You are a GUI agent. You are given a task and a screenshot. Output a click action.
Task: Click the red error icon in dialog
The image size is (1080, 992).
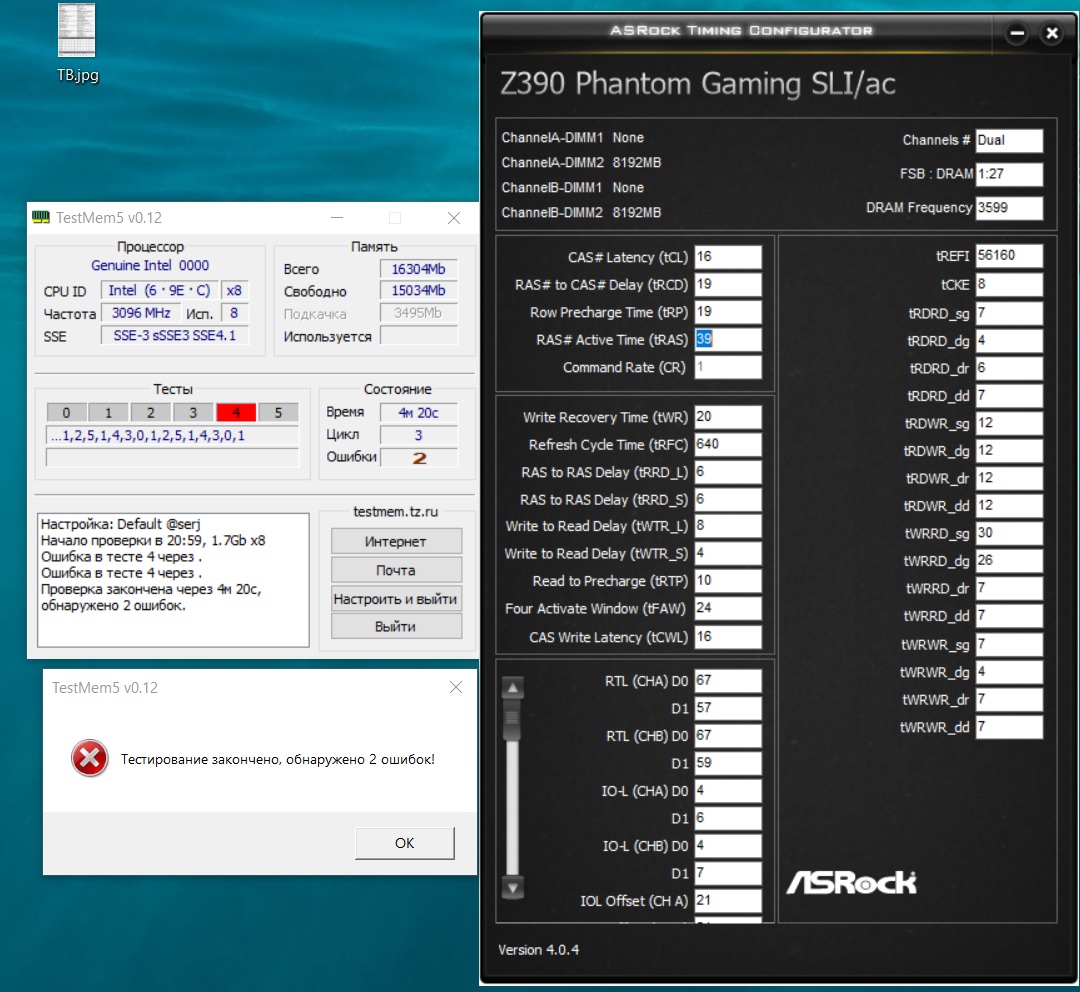point(90,758)
